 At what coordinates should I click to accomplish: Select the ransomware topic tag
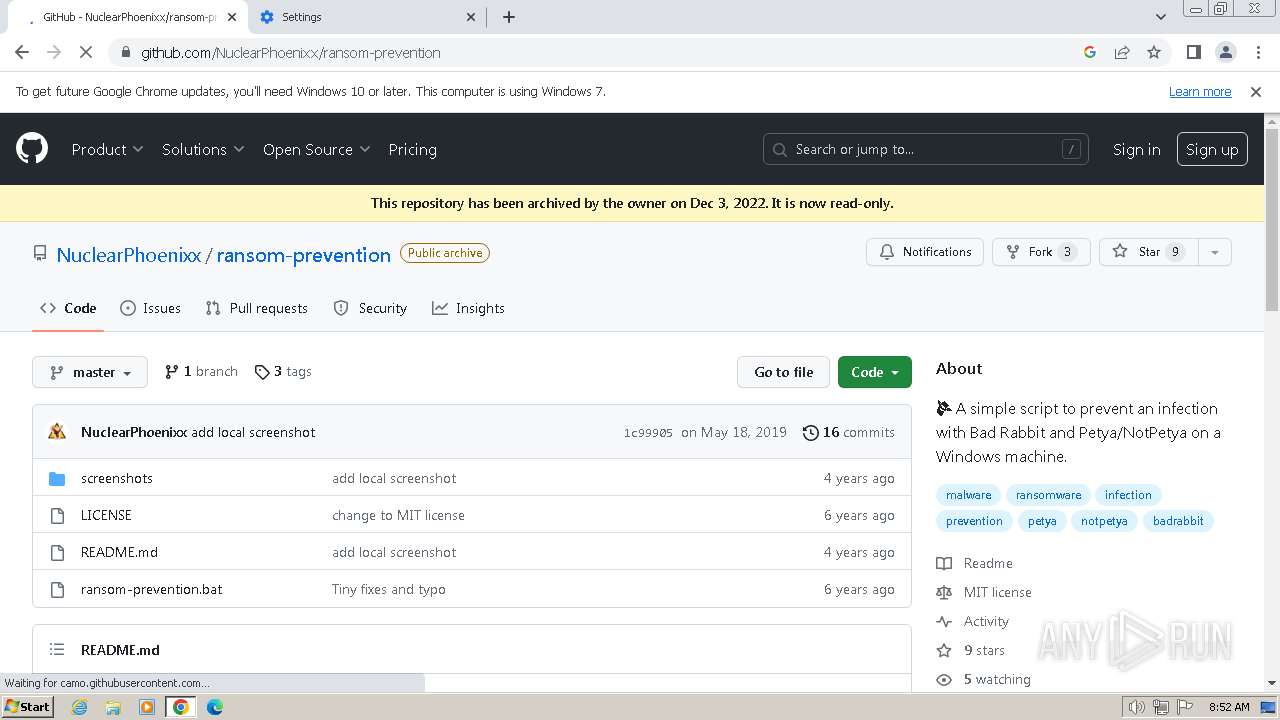[x=1048, y=495]
